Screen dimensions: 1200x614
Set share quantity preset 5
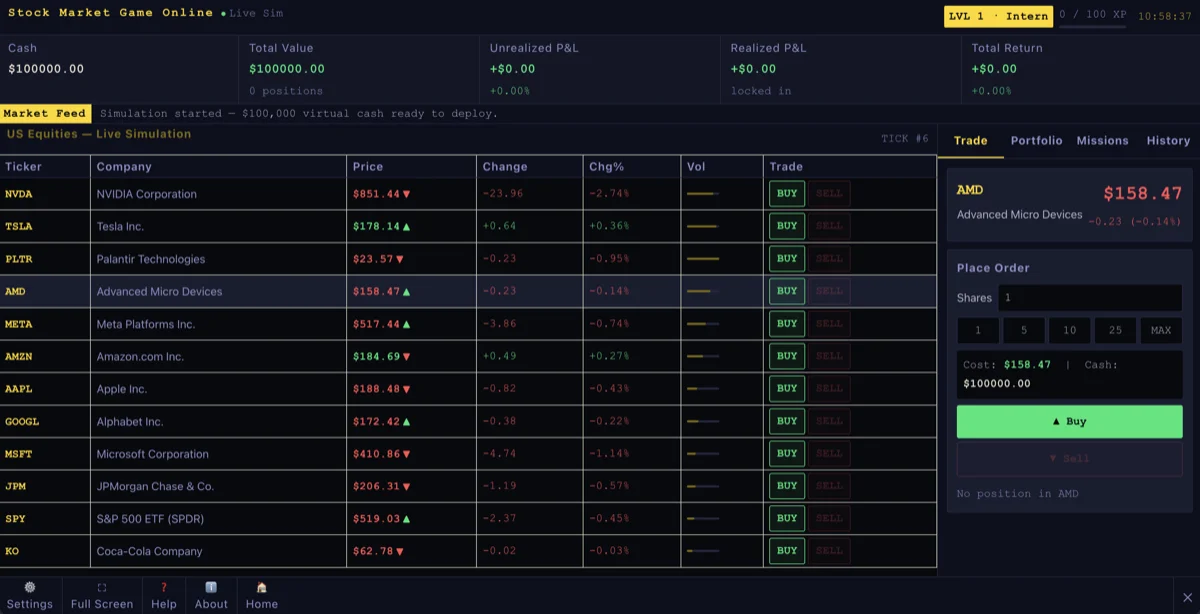click(1024, 330)
